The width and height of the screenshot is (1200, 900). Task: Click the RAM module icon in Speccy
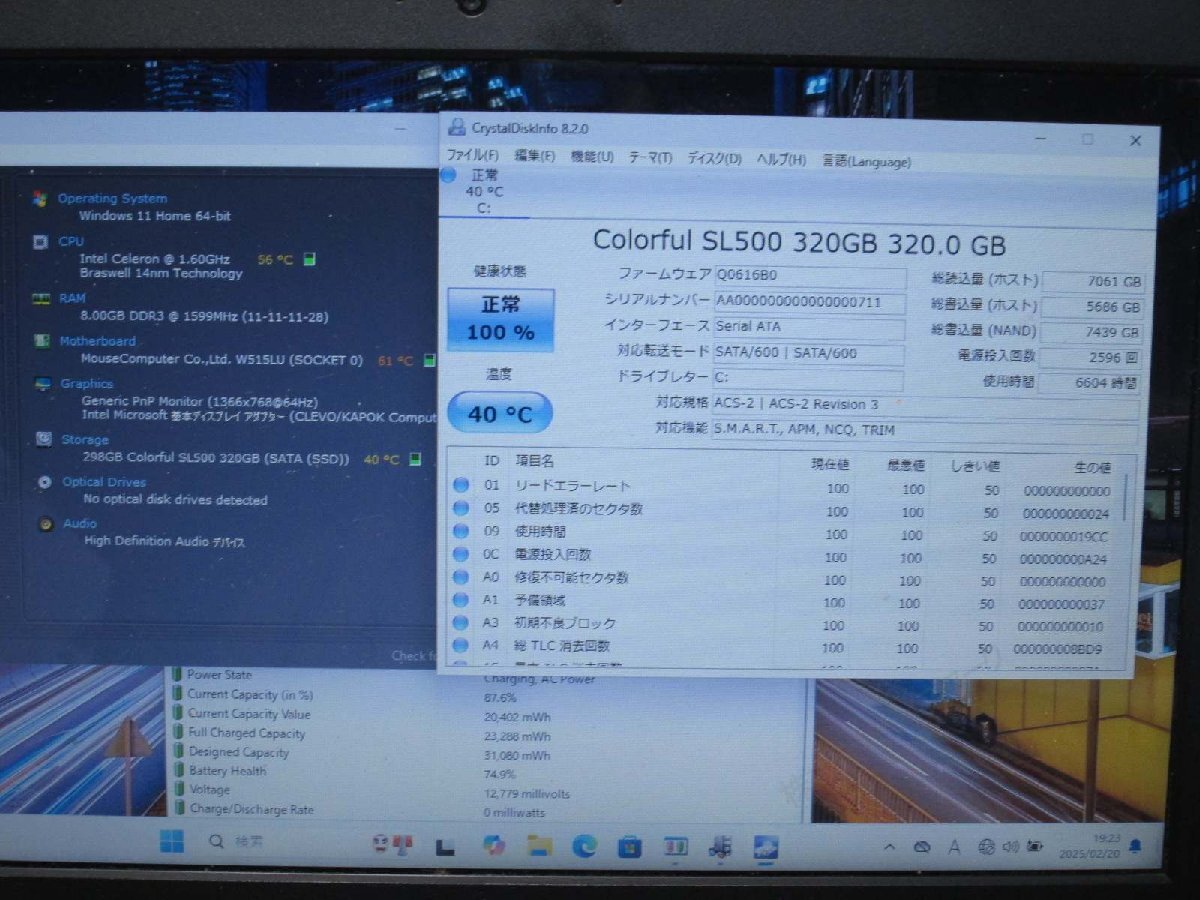[x=41, y=298]
